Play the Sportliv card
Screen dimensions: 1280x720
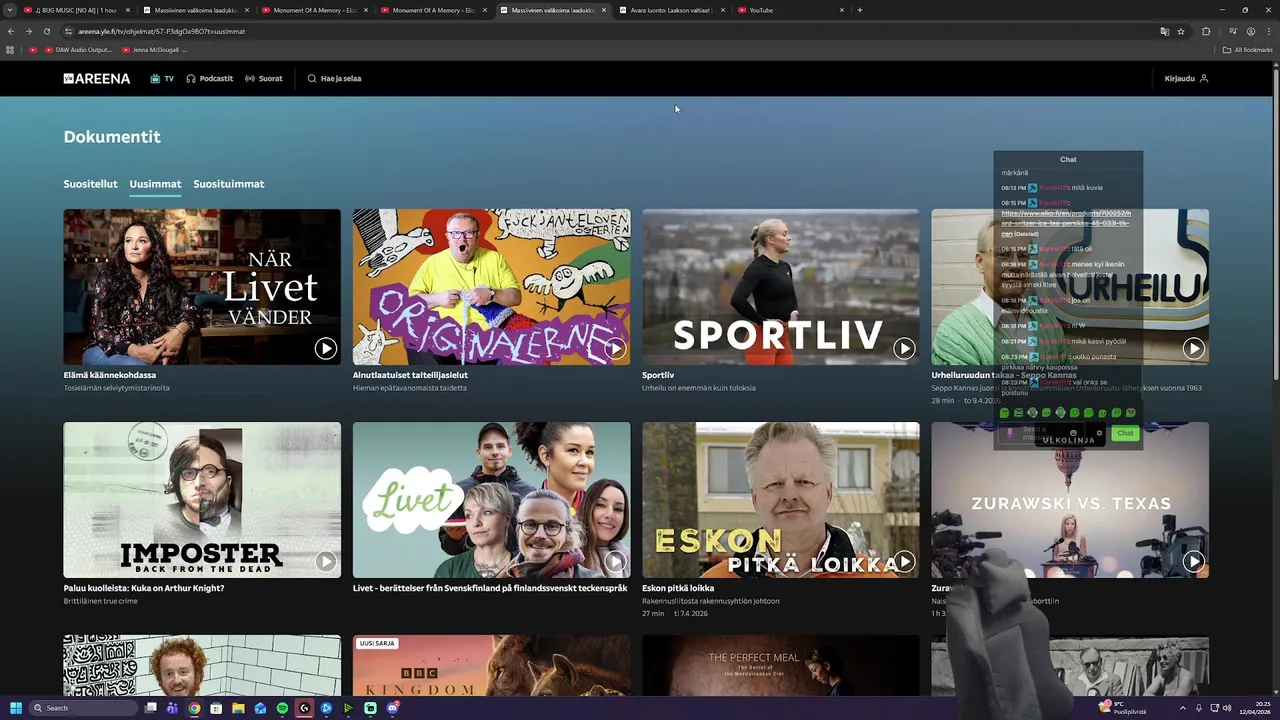pos(904,348)
